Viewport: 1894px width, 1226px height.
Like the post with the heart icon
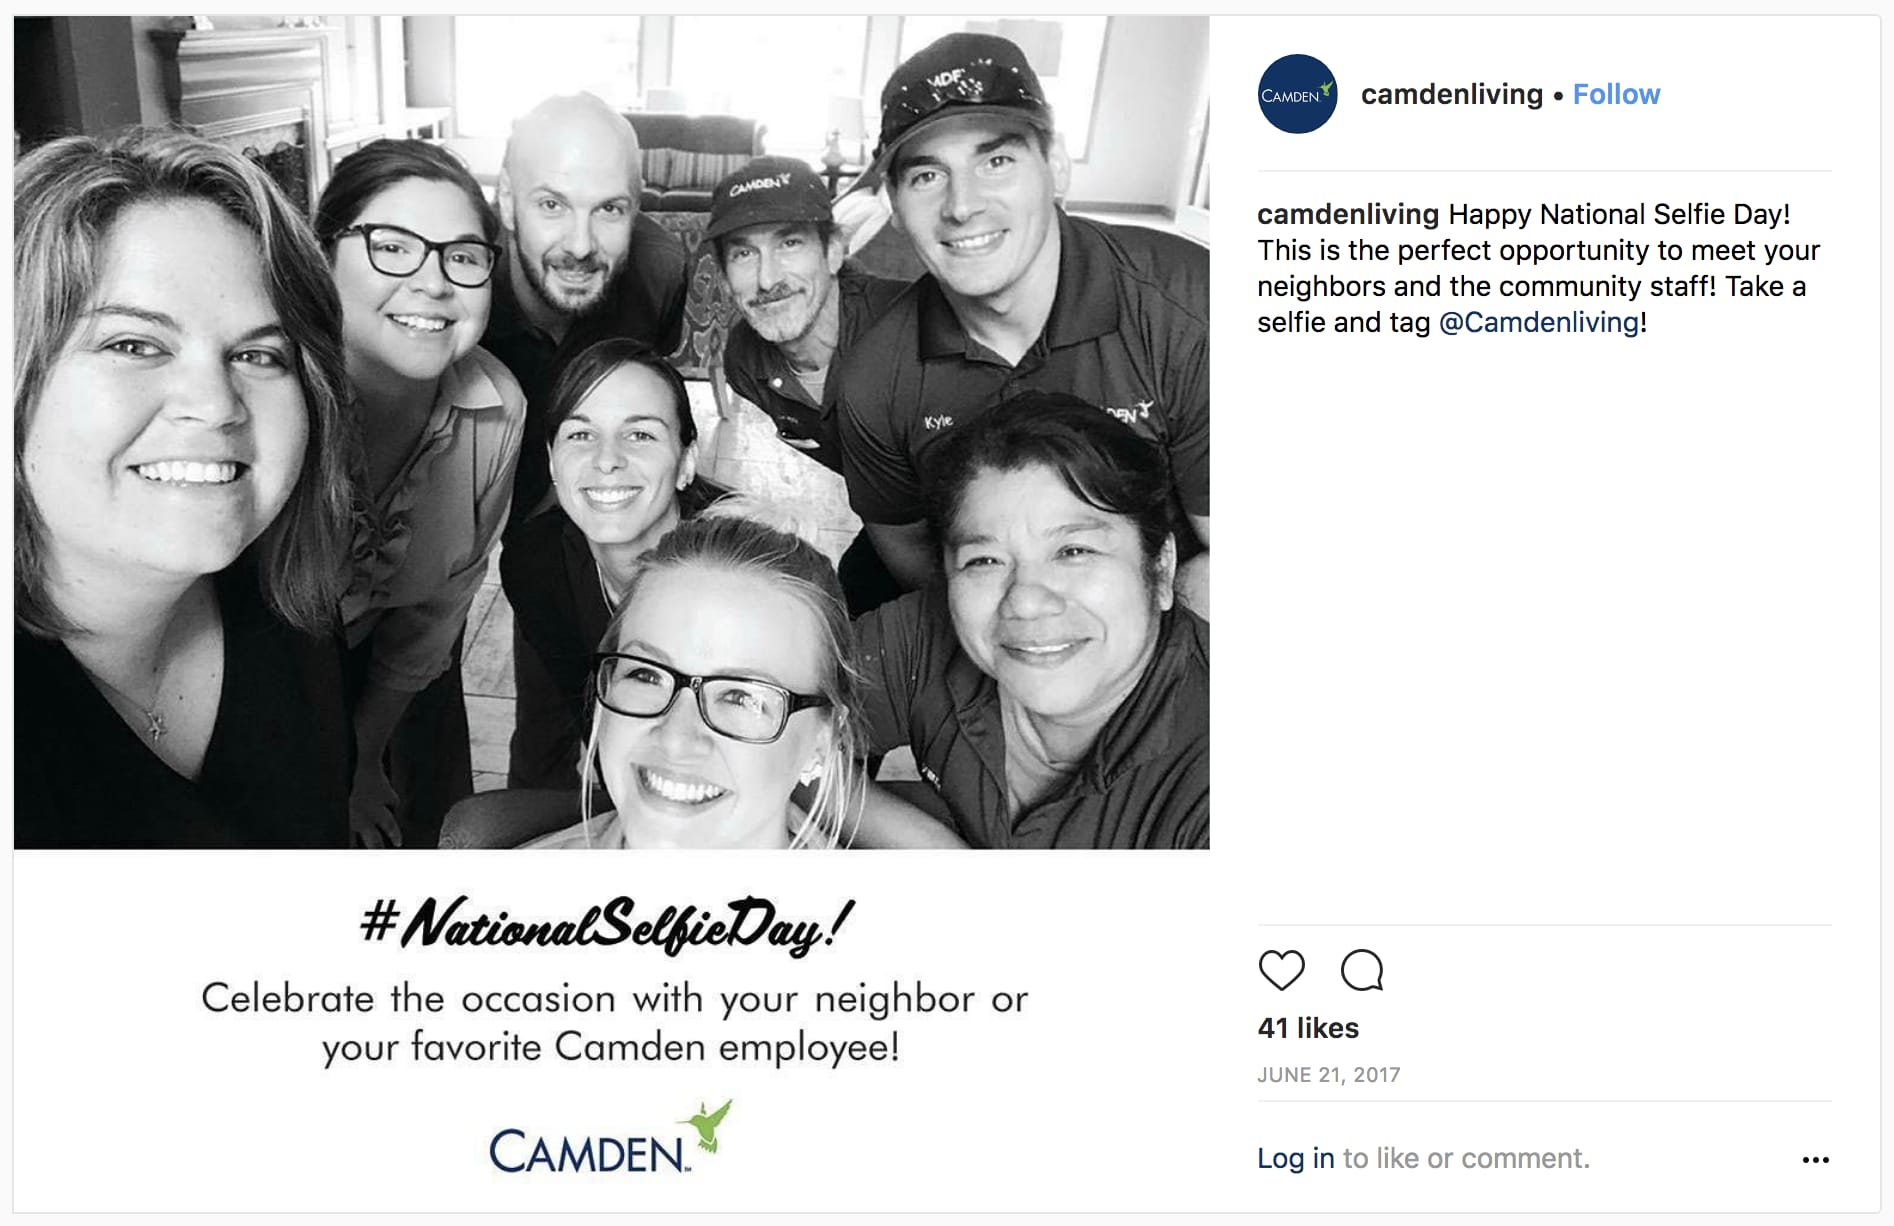pyautogui.click(x=1281, y=970)
